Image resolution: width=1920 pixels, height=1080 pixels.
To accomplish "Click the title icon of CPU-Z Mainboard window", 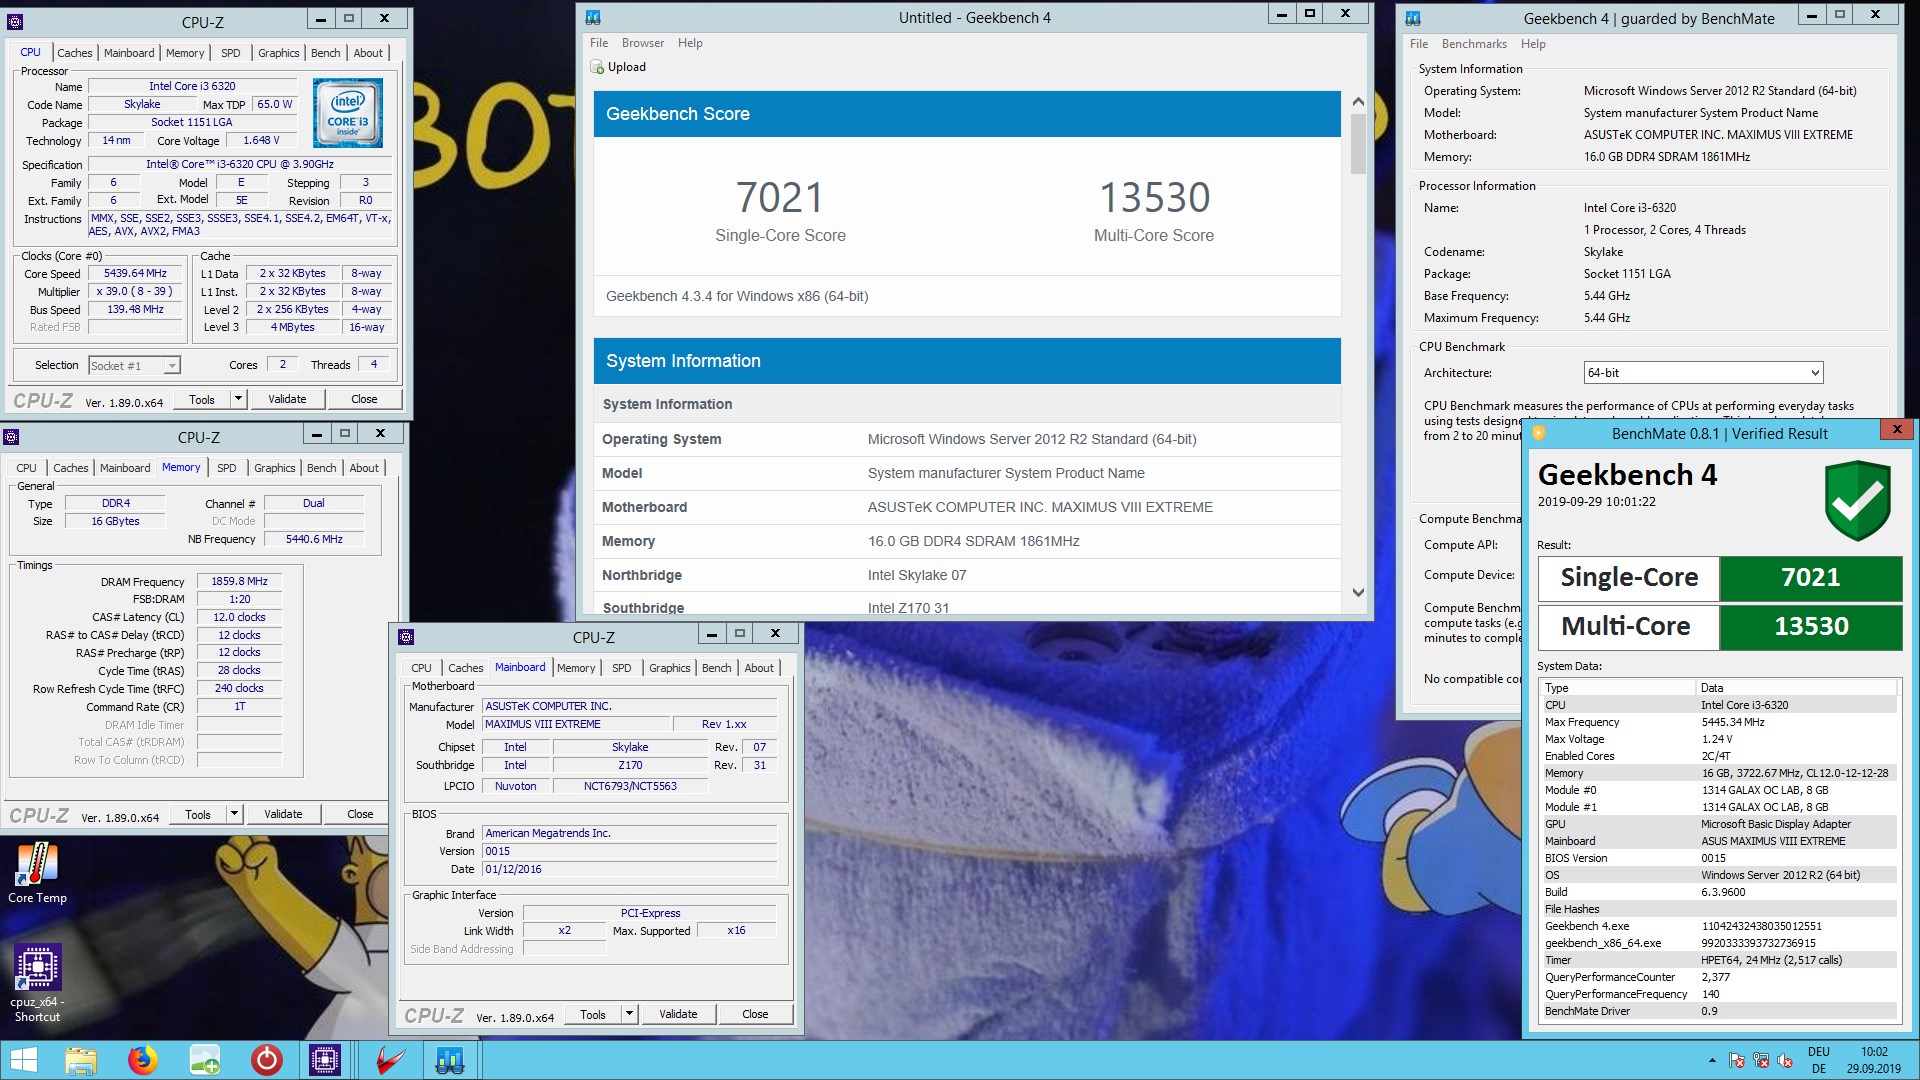I will coord(406,637).
